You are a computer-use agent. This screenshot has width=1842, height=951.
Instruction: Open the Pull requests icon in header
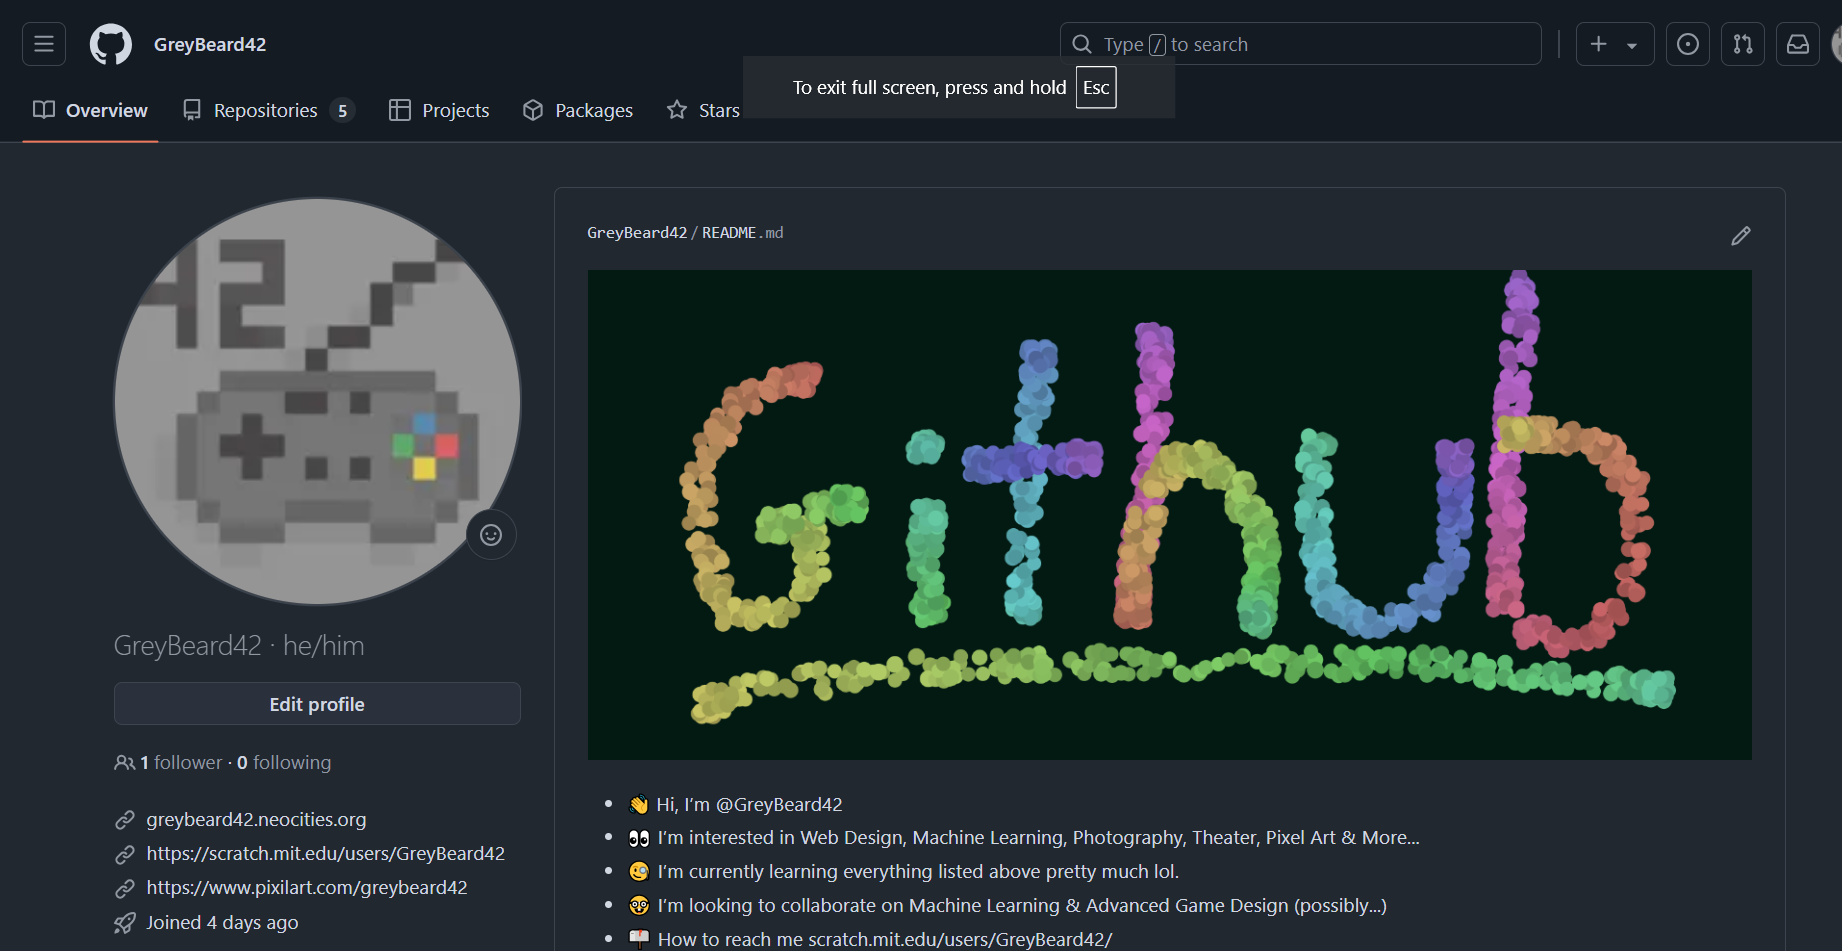pyautogui.click(x=1743, y=44)
